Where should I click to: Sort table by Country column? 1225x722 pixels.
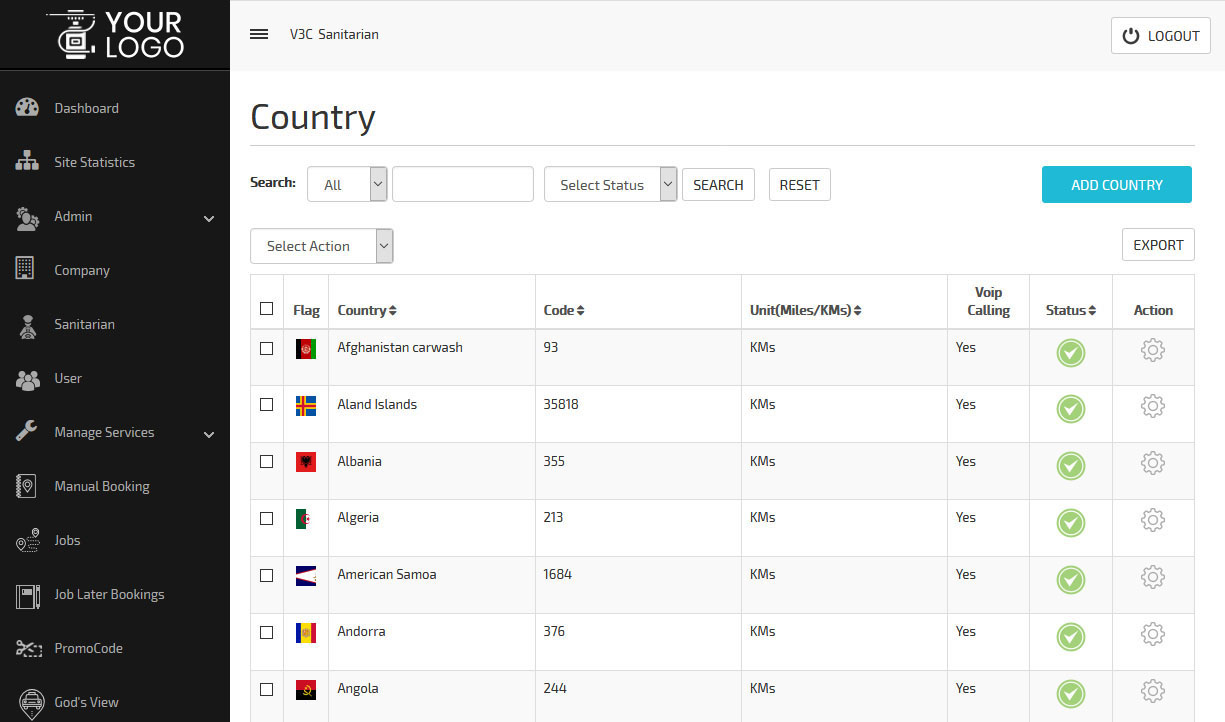click(x=367, y=310)
